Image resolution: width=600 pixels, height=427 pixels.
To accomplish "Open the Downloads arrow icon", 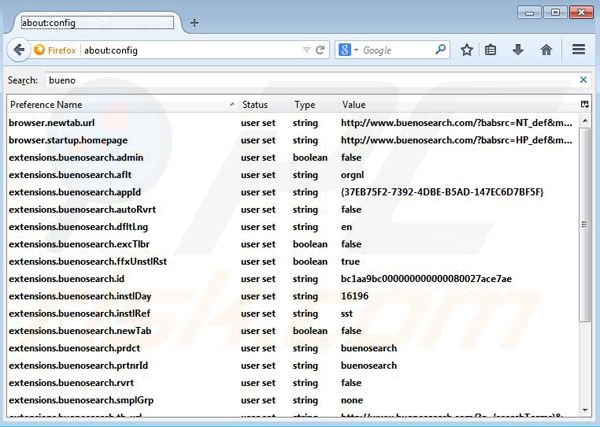I will (x=518, y=50).
